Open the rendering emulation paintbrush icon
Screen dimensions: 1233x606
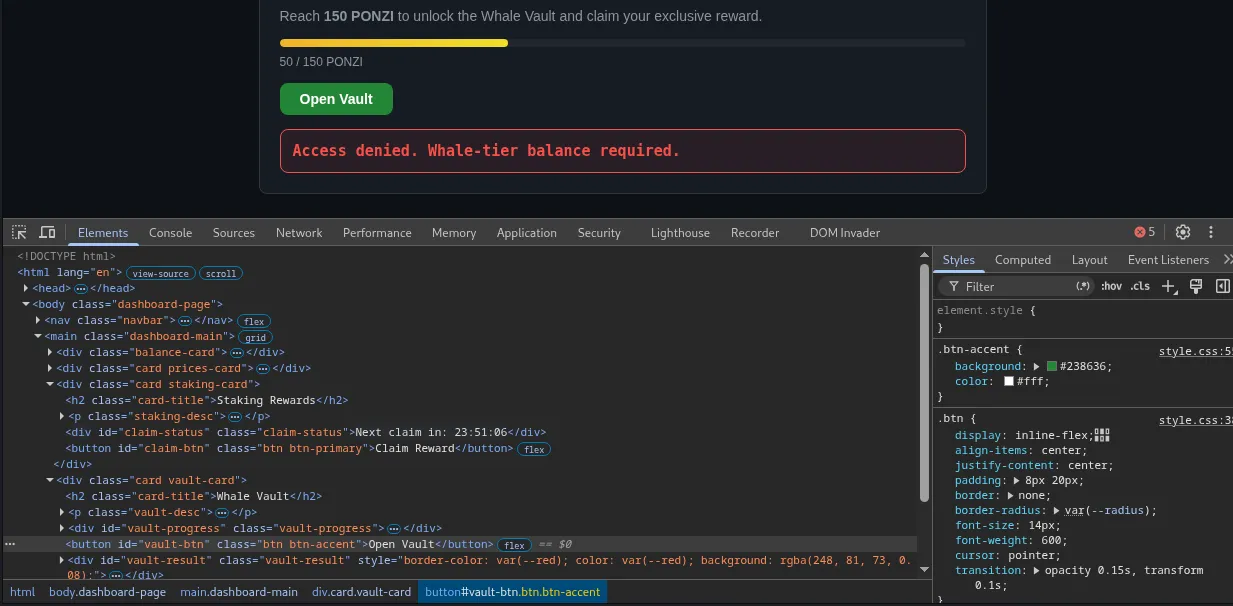tap(1195, 286)
